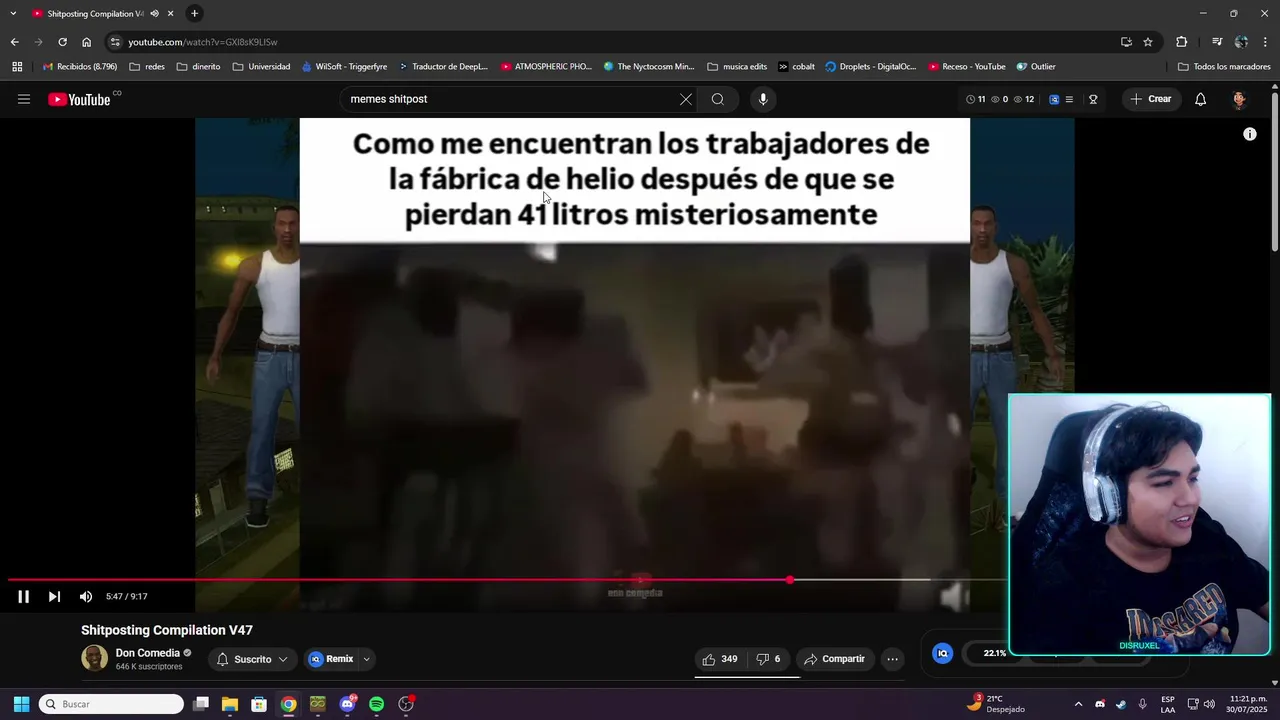Screen dimensions: 1280x720
Task: Open more actions three-dot button under video
Action: (892, 659)
